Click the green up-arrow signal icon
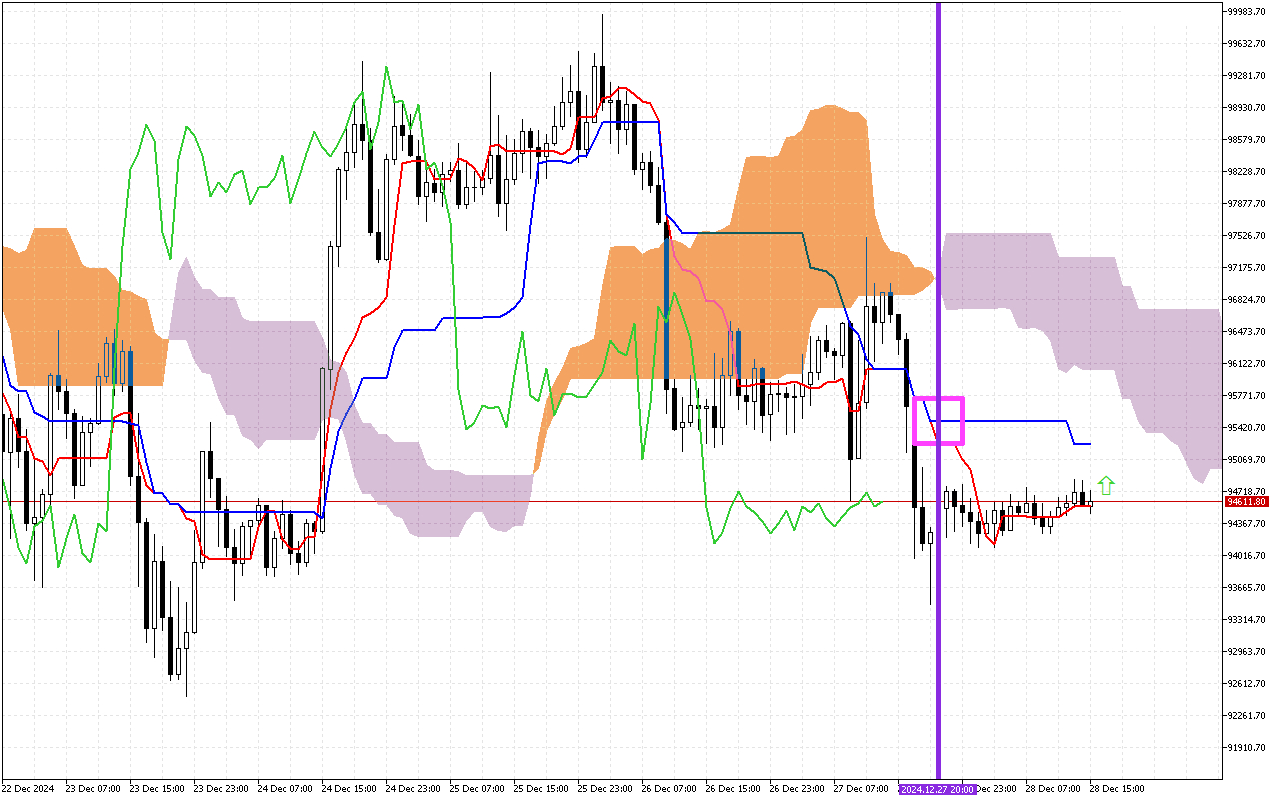The image size is (1280, 800). pos(1105,487)
